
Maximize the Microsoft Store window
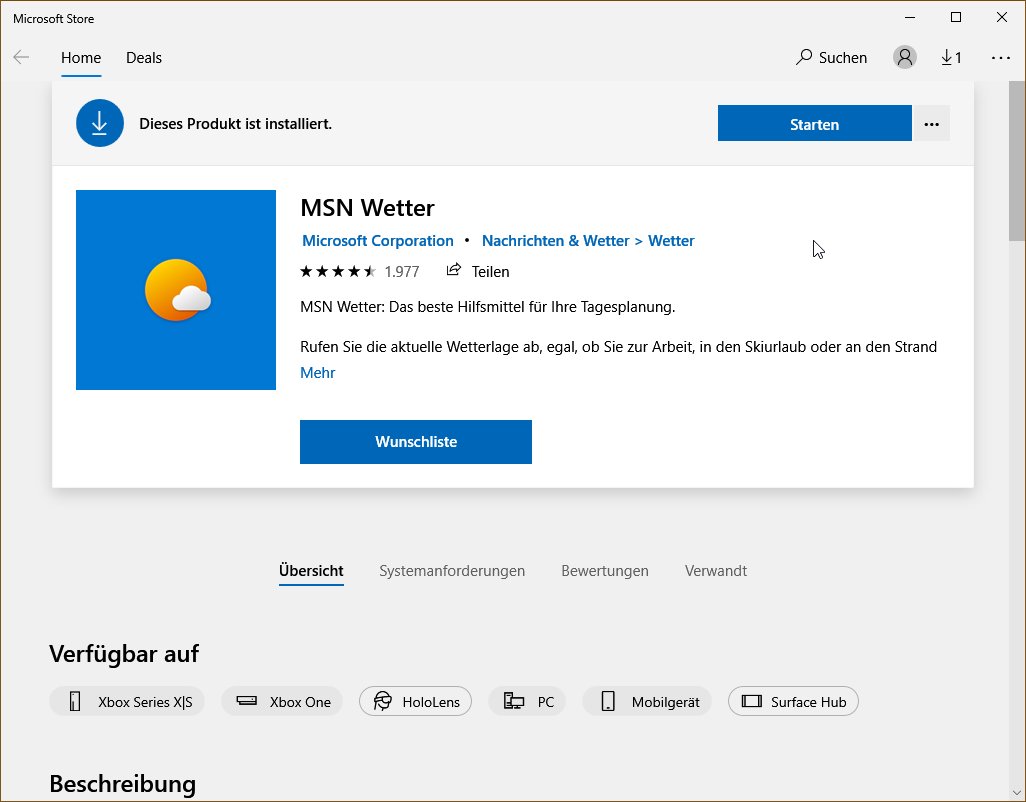point(956,18)
